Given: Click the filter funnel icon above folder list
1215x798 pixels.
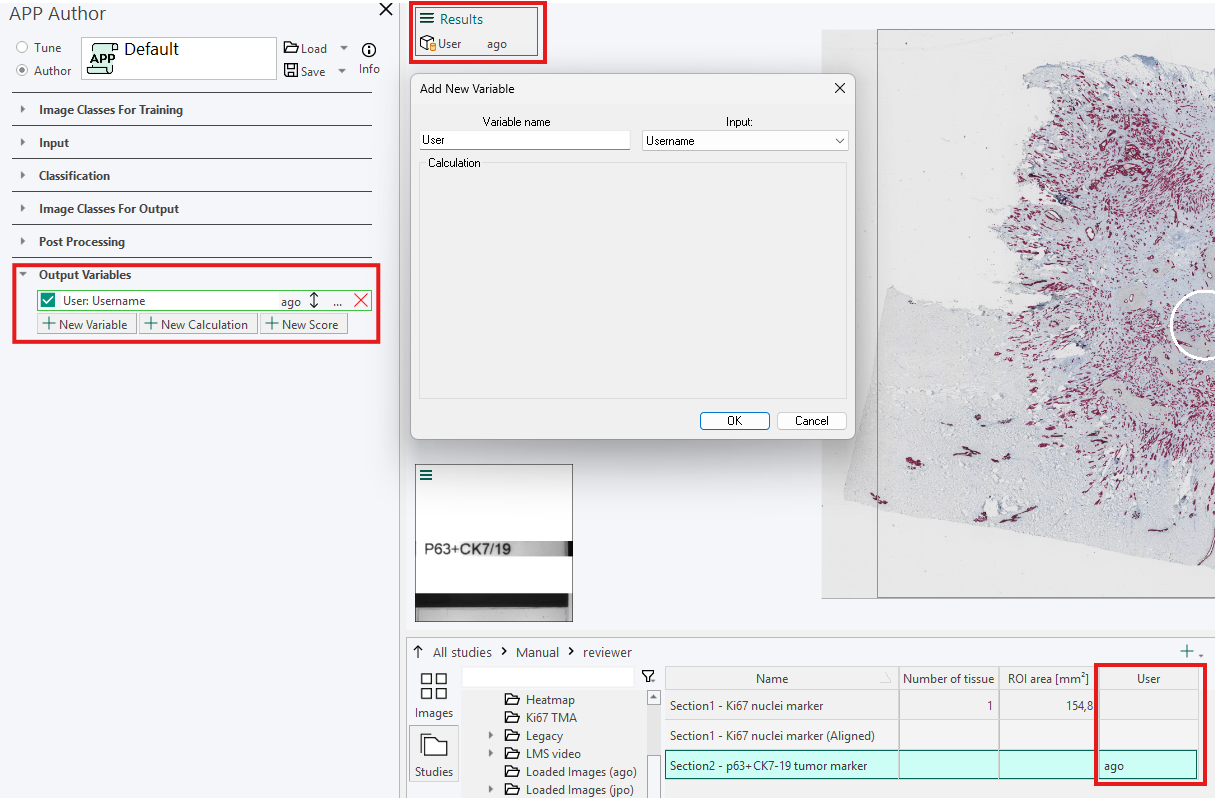Looking at the screenshot, I should tap(648, 676).
